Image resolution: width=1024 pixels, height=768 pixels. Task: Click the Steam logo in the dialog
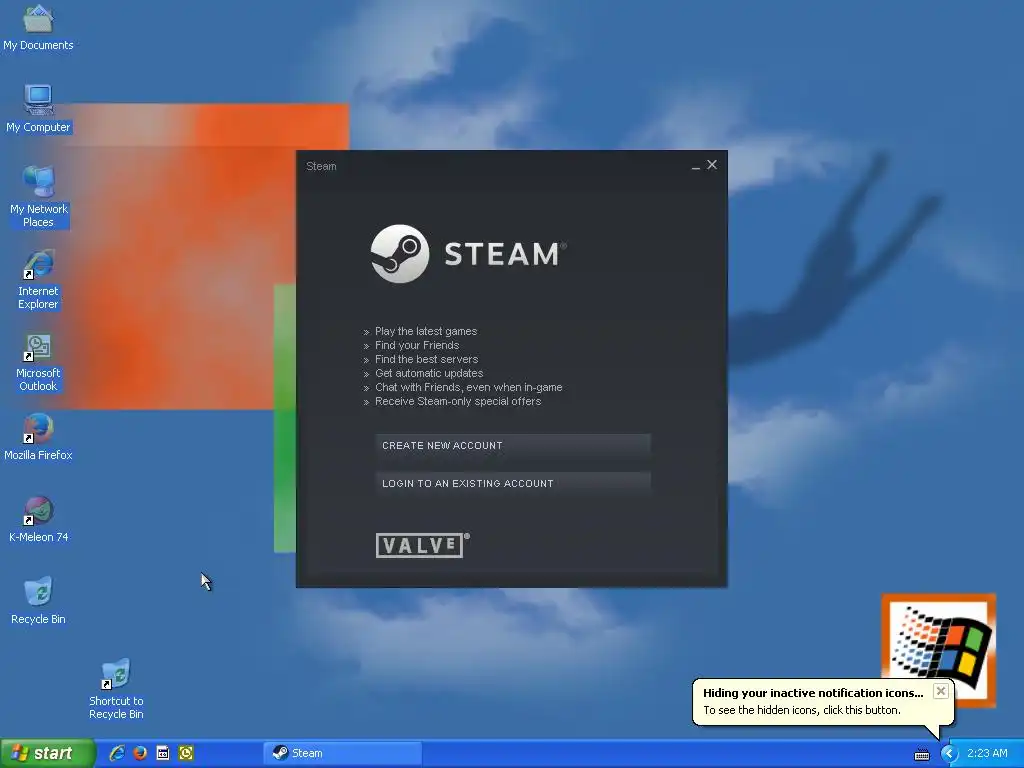click(x=468, y=254)
